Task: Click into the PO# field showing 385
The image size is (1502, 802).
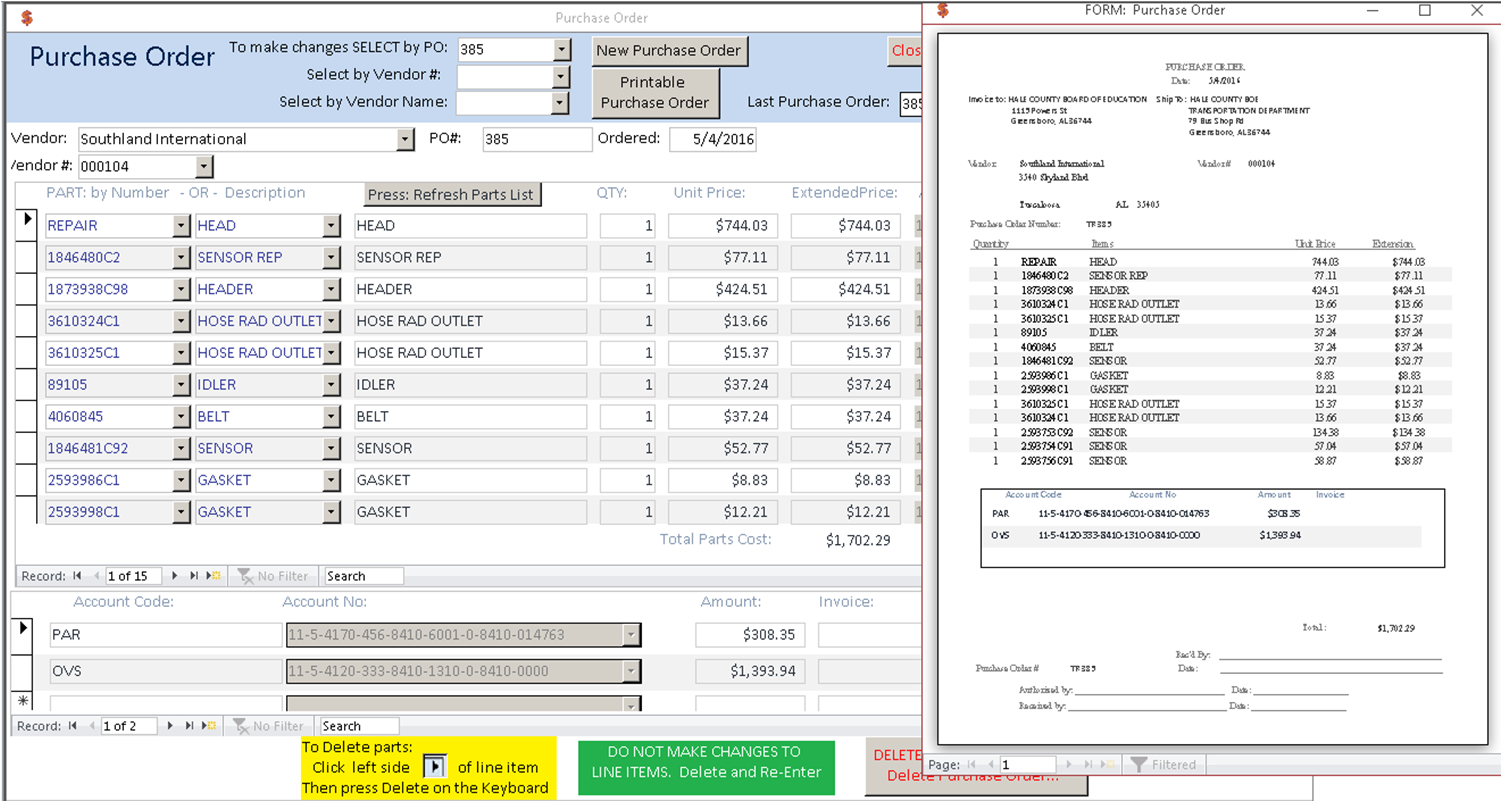Action: 537,139
